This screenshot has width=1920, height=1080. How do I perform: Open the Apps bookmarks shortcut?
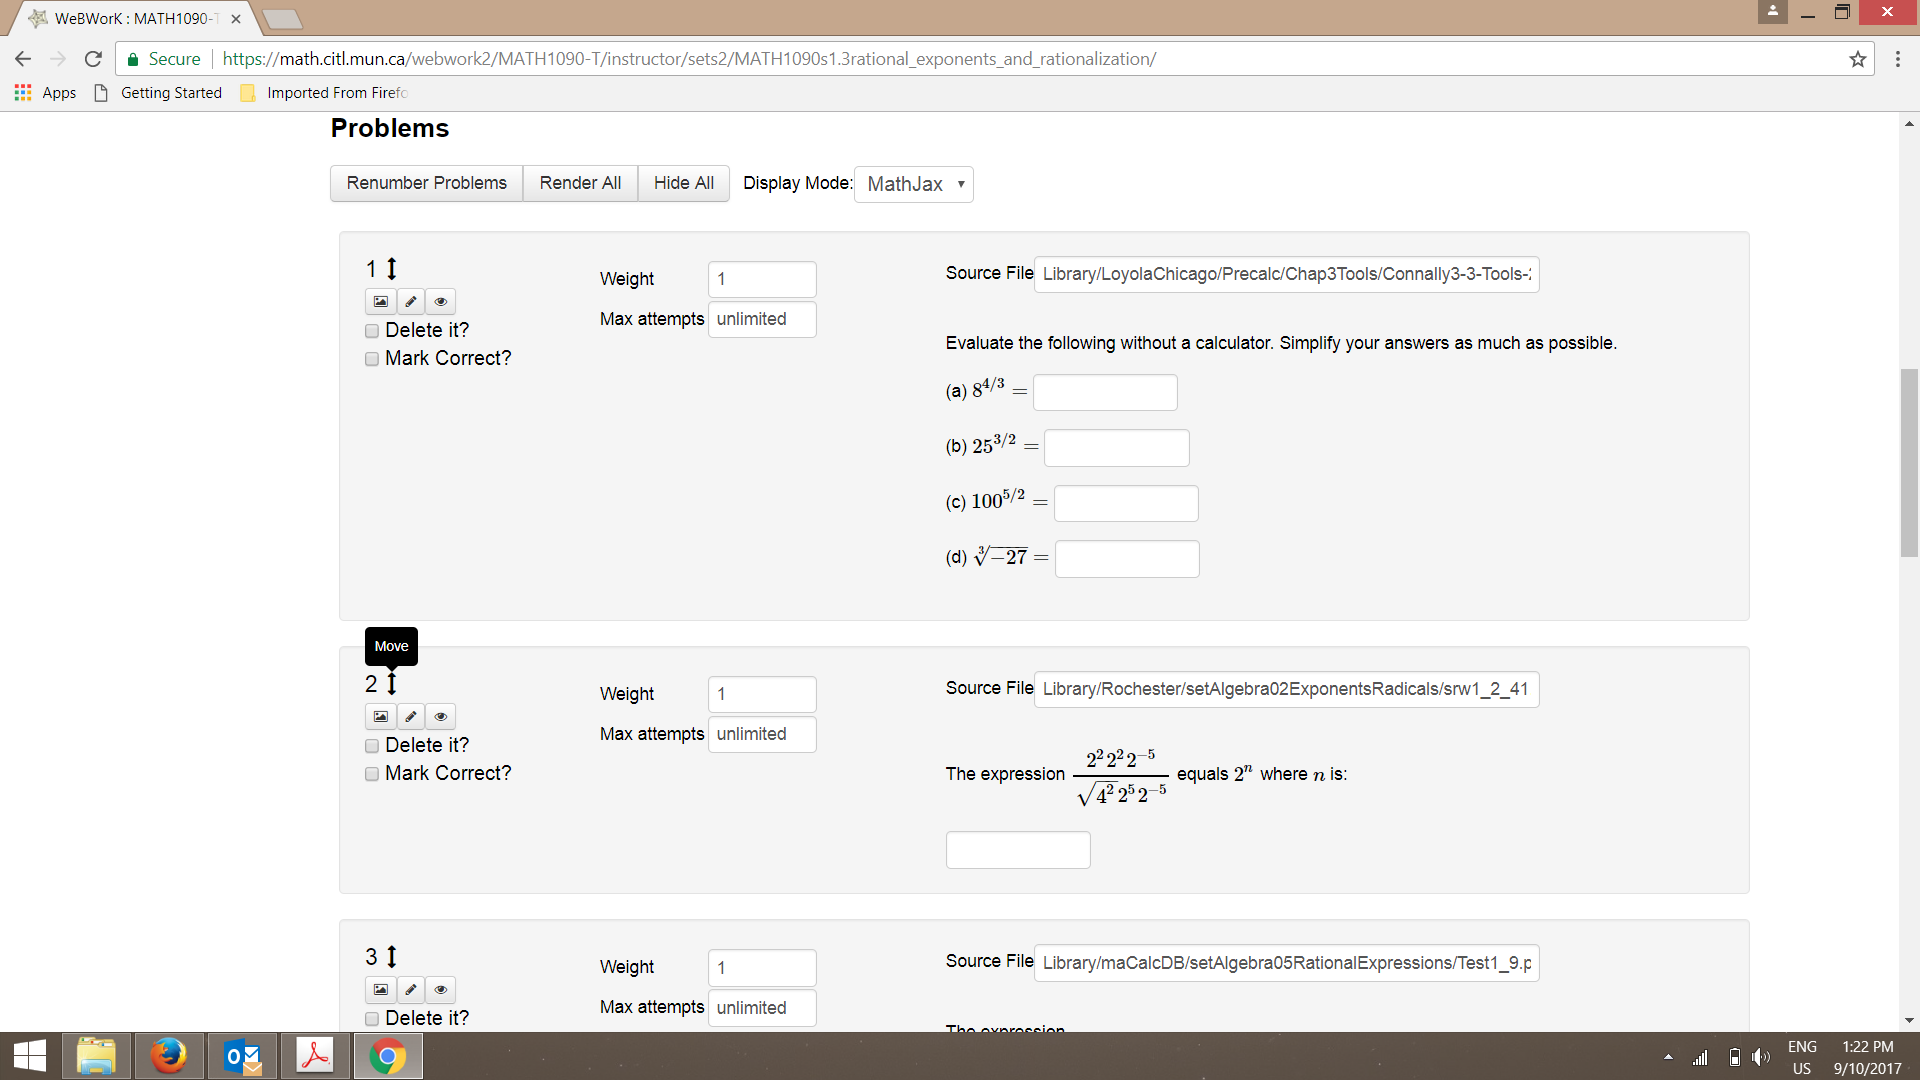(46, 93)
